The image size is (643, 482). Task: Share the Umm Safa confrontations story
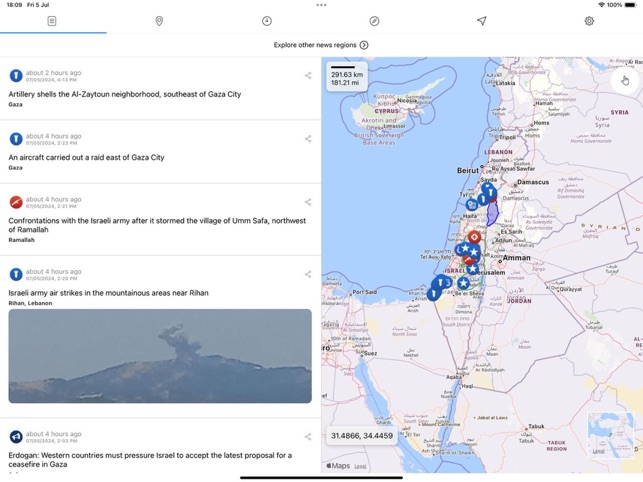click(x=308, y=202)
